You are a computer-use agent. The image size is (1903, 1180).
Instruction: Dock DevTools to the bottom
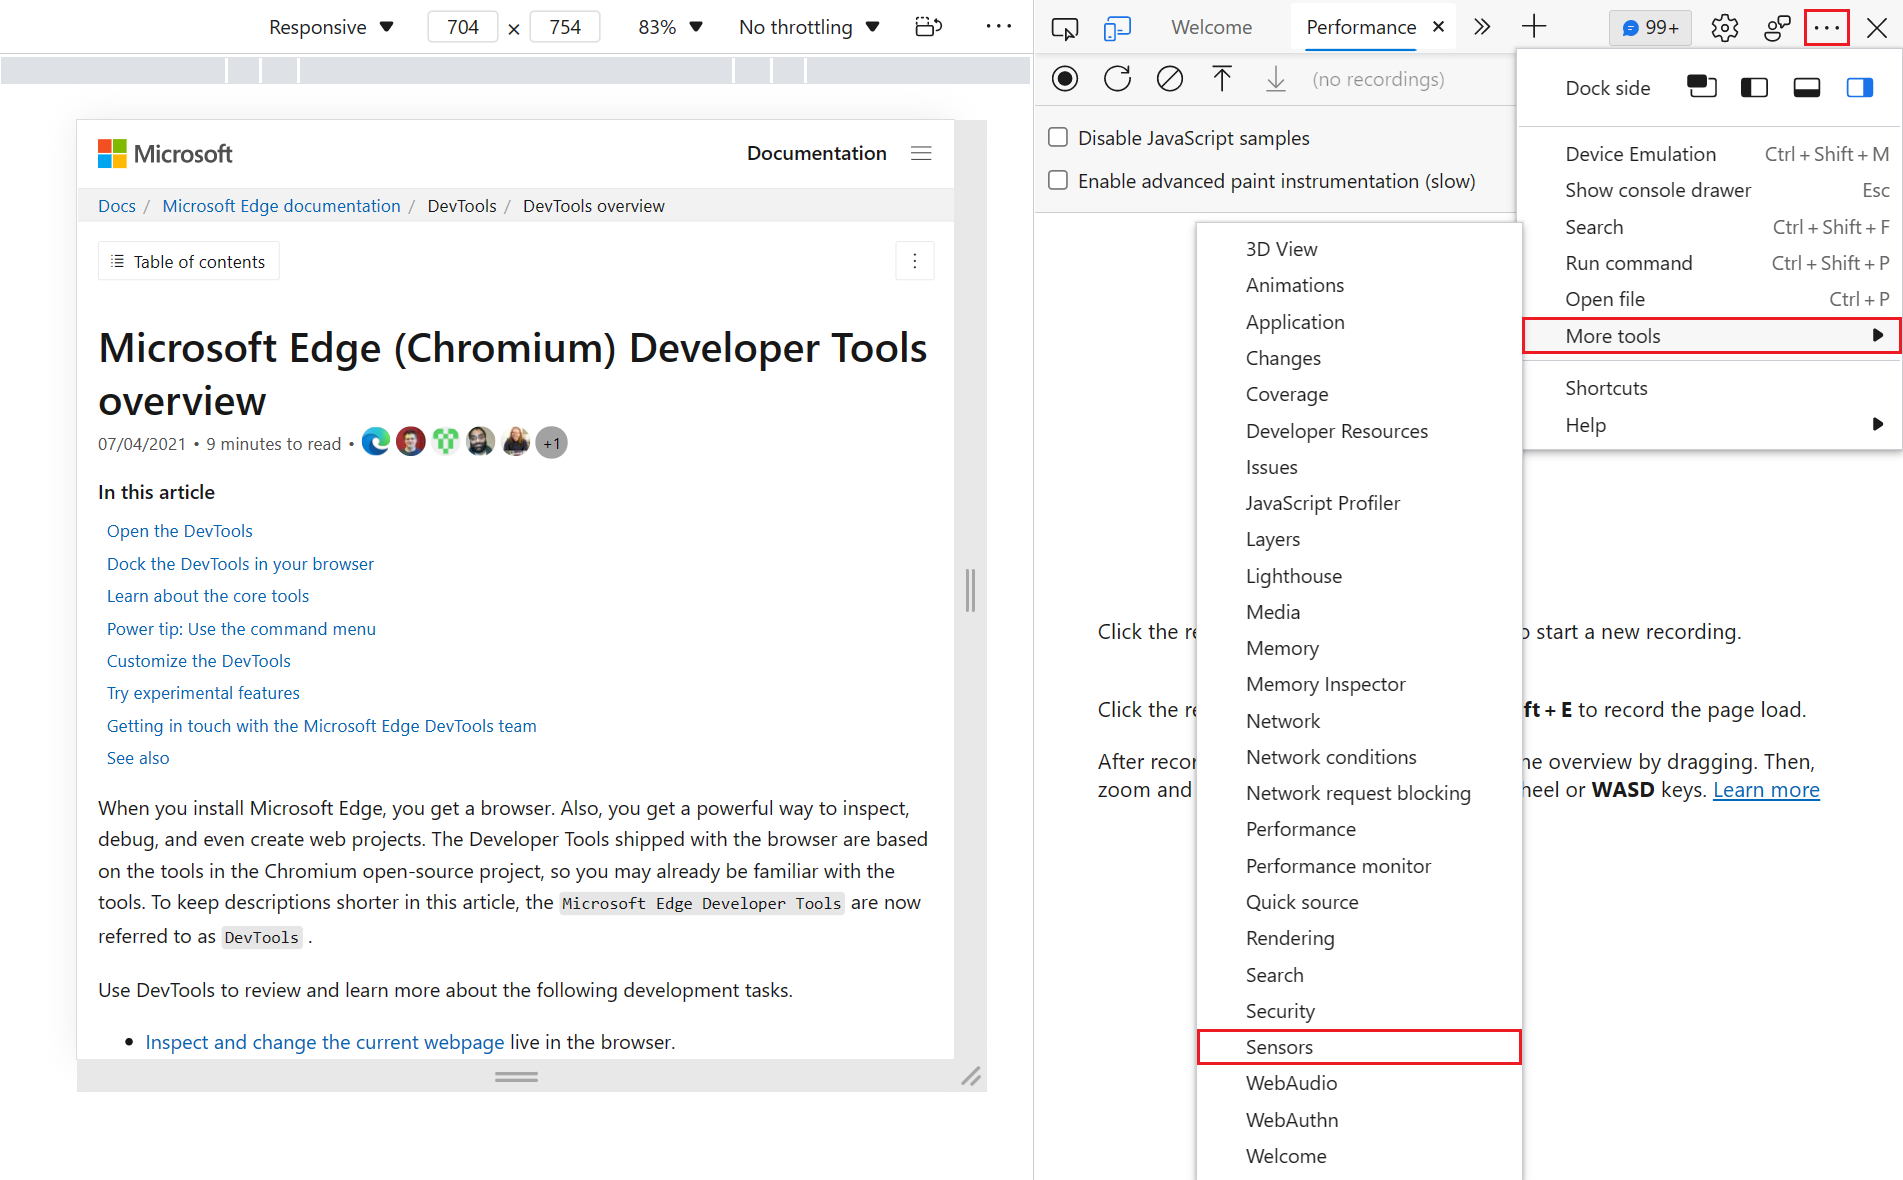coord(1807,88)
